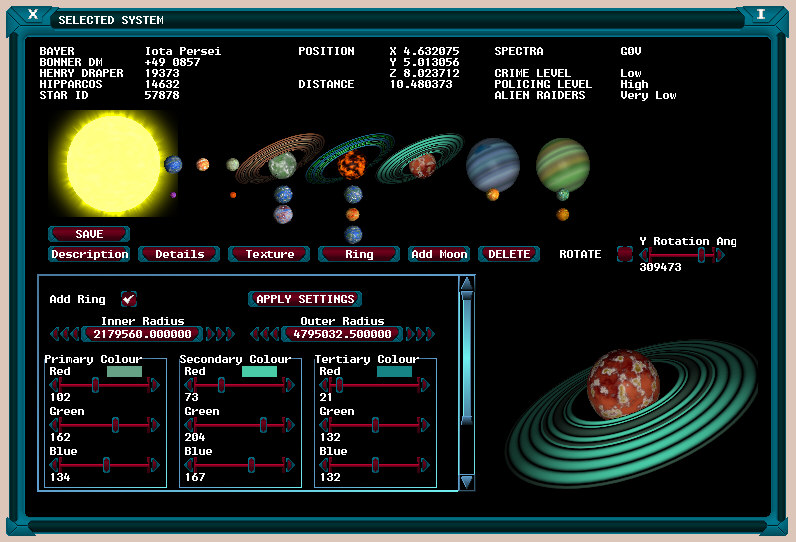Uncheck the Add Ring checkbox

[128, 299]
